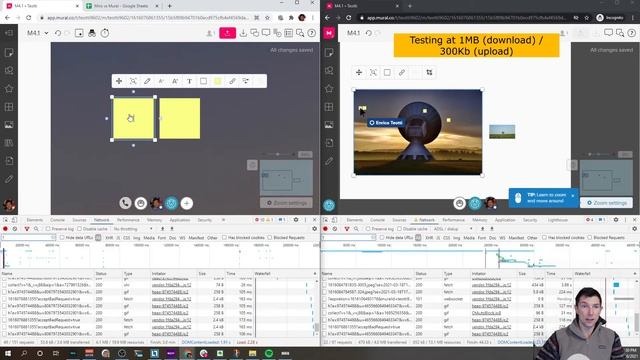Click the move cross icon on sticky note toolbar
The image size is (640, 360).
click(119, 81)
